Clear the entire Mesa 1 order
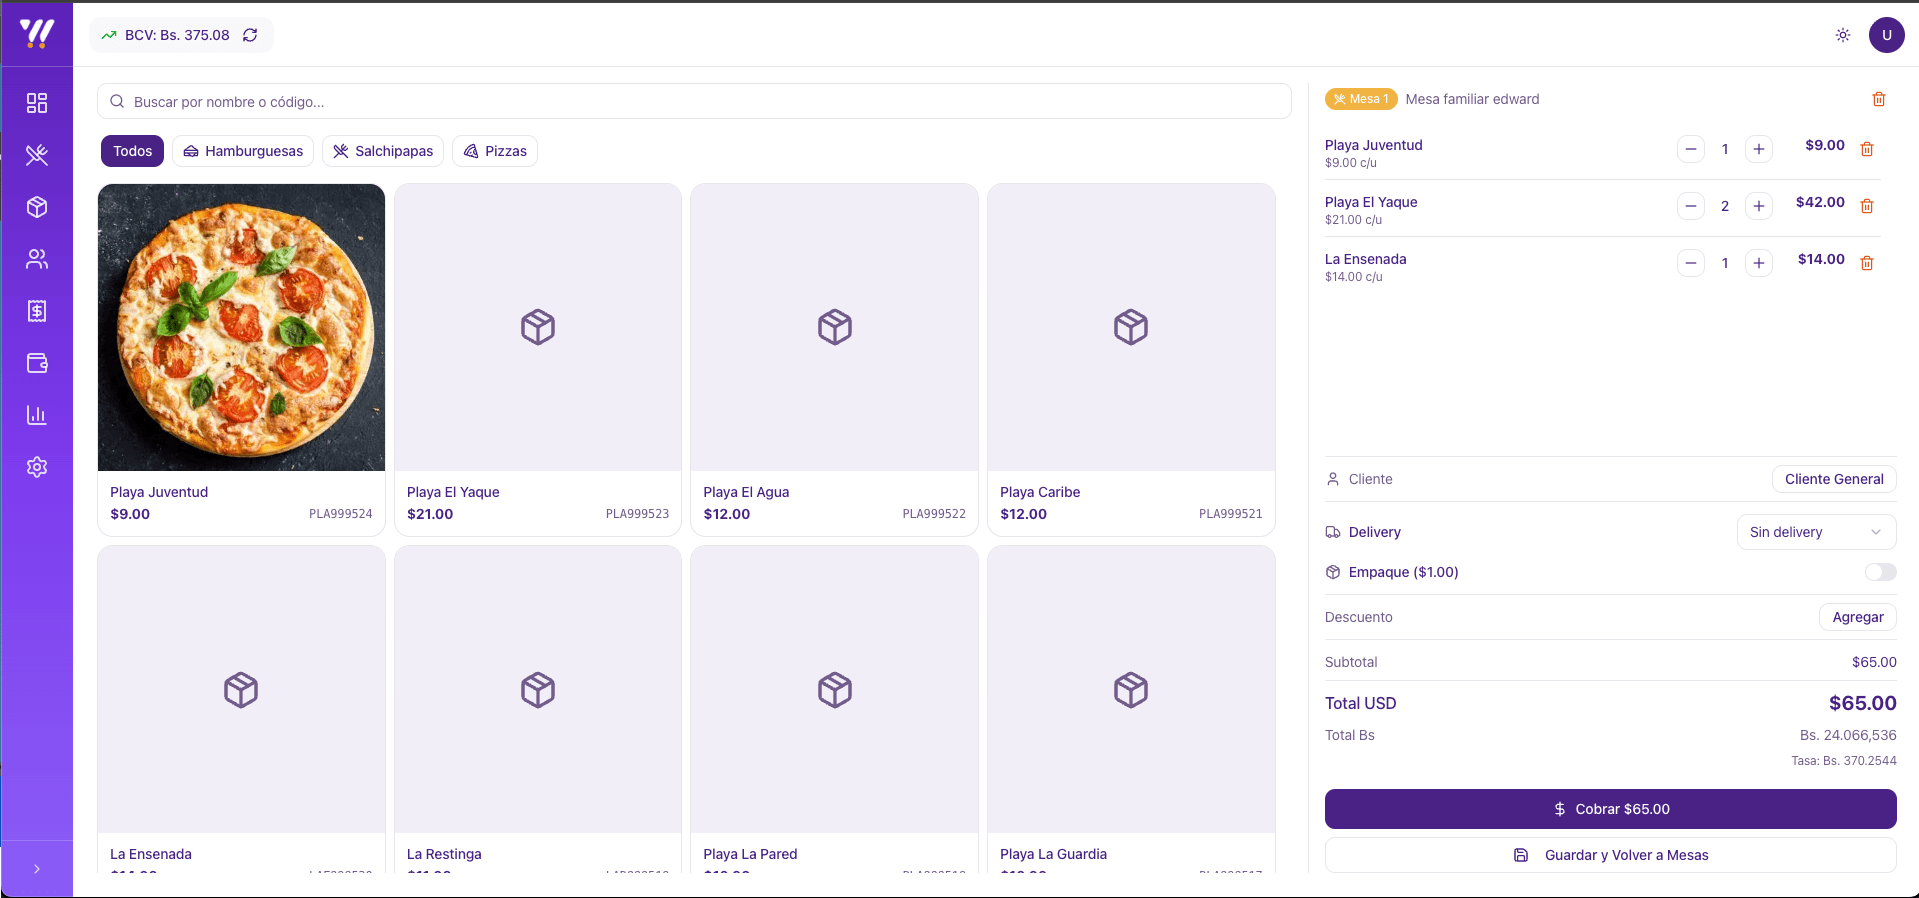Image resolution: width=1919 pixels, height=898 pixels. pos(1878,99)
